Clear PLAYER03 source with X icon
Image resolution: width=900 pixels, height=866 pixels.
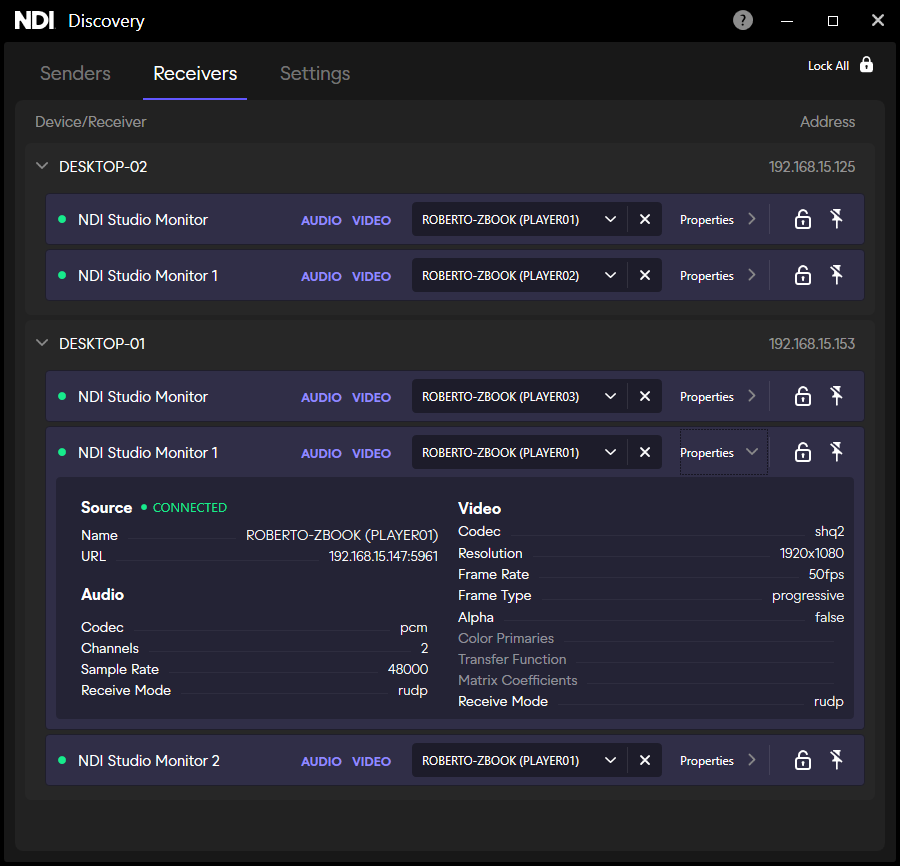point(645,397)
